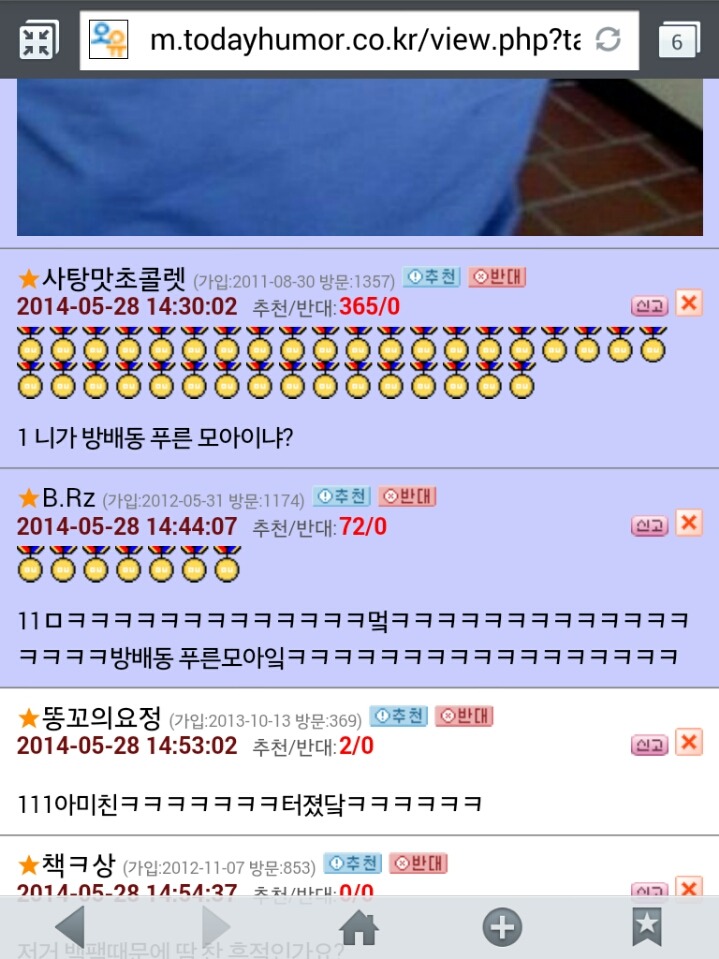The width and height of the screenshot is (719, 959).
Task: Go back with the left arrow
Action: pyautogui.click(x=69, y=927)
